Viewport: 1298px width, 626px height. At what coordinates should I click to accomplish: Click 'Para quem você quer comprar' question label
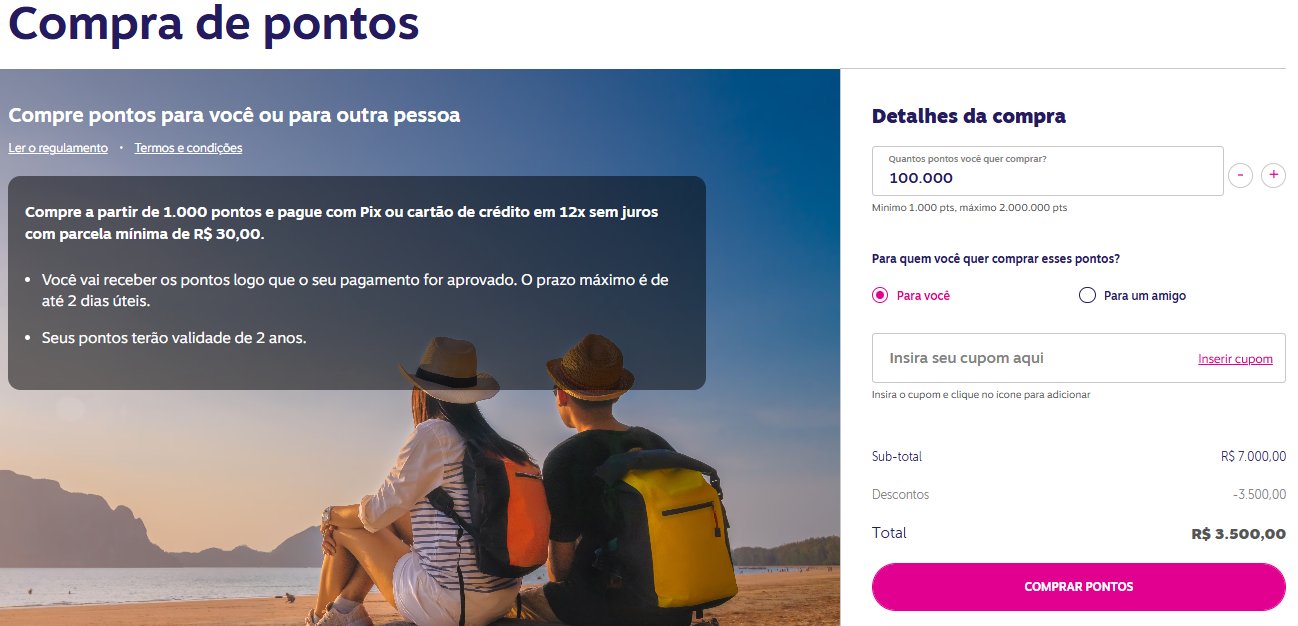click(996, 259)
